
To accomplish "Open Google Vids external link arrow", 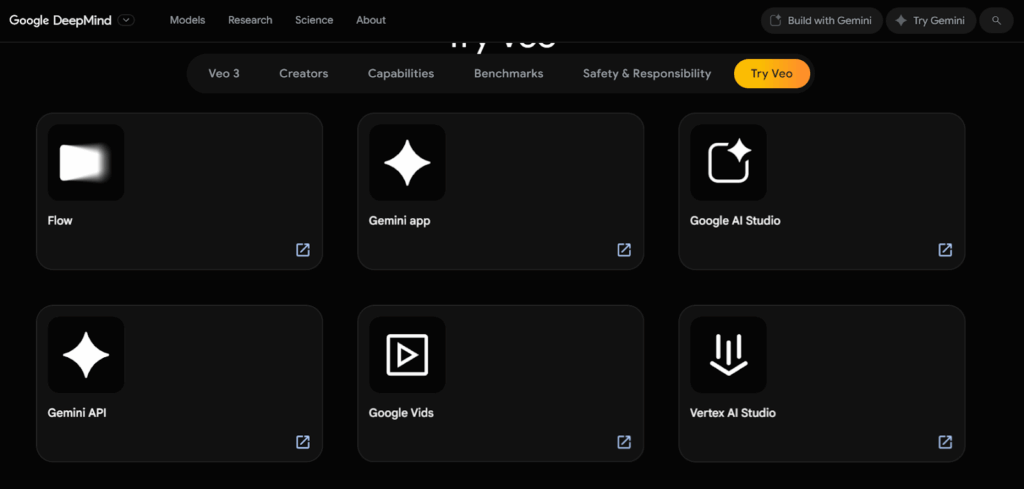I will coord(624,442).
